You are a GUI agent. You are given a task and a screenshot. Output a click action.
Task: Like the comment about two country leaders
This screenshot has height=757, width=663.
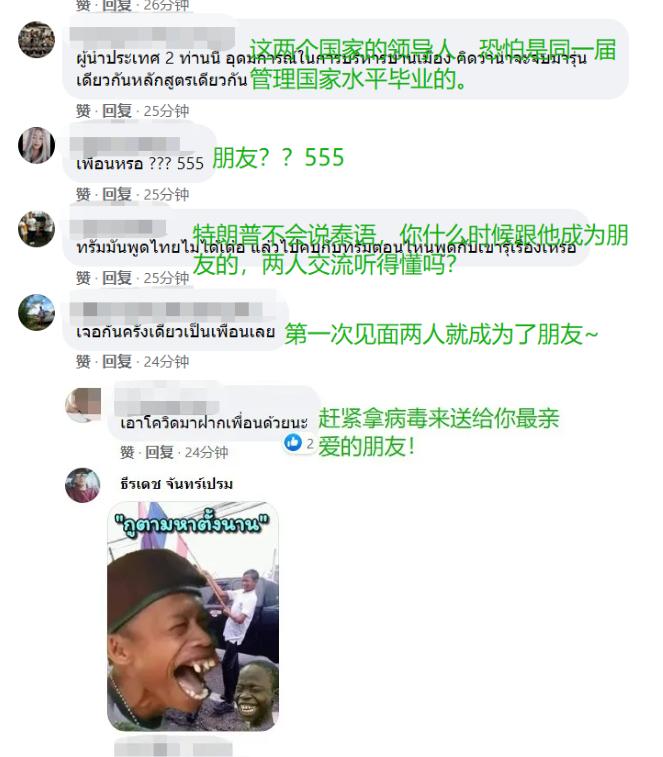coord(83,111)
